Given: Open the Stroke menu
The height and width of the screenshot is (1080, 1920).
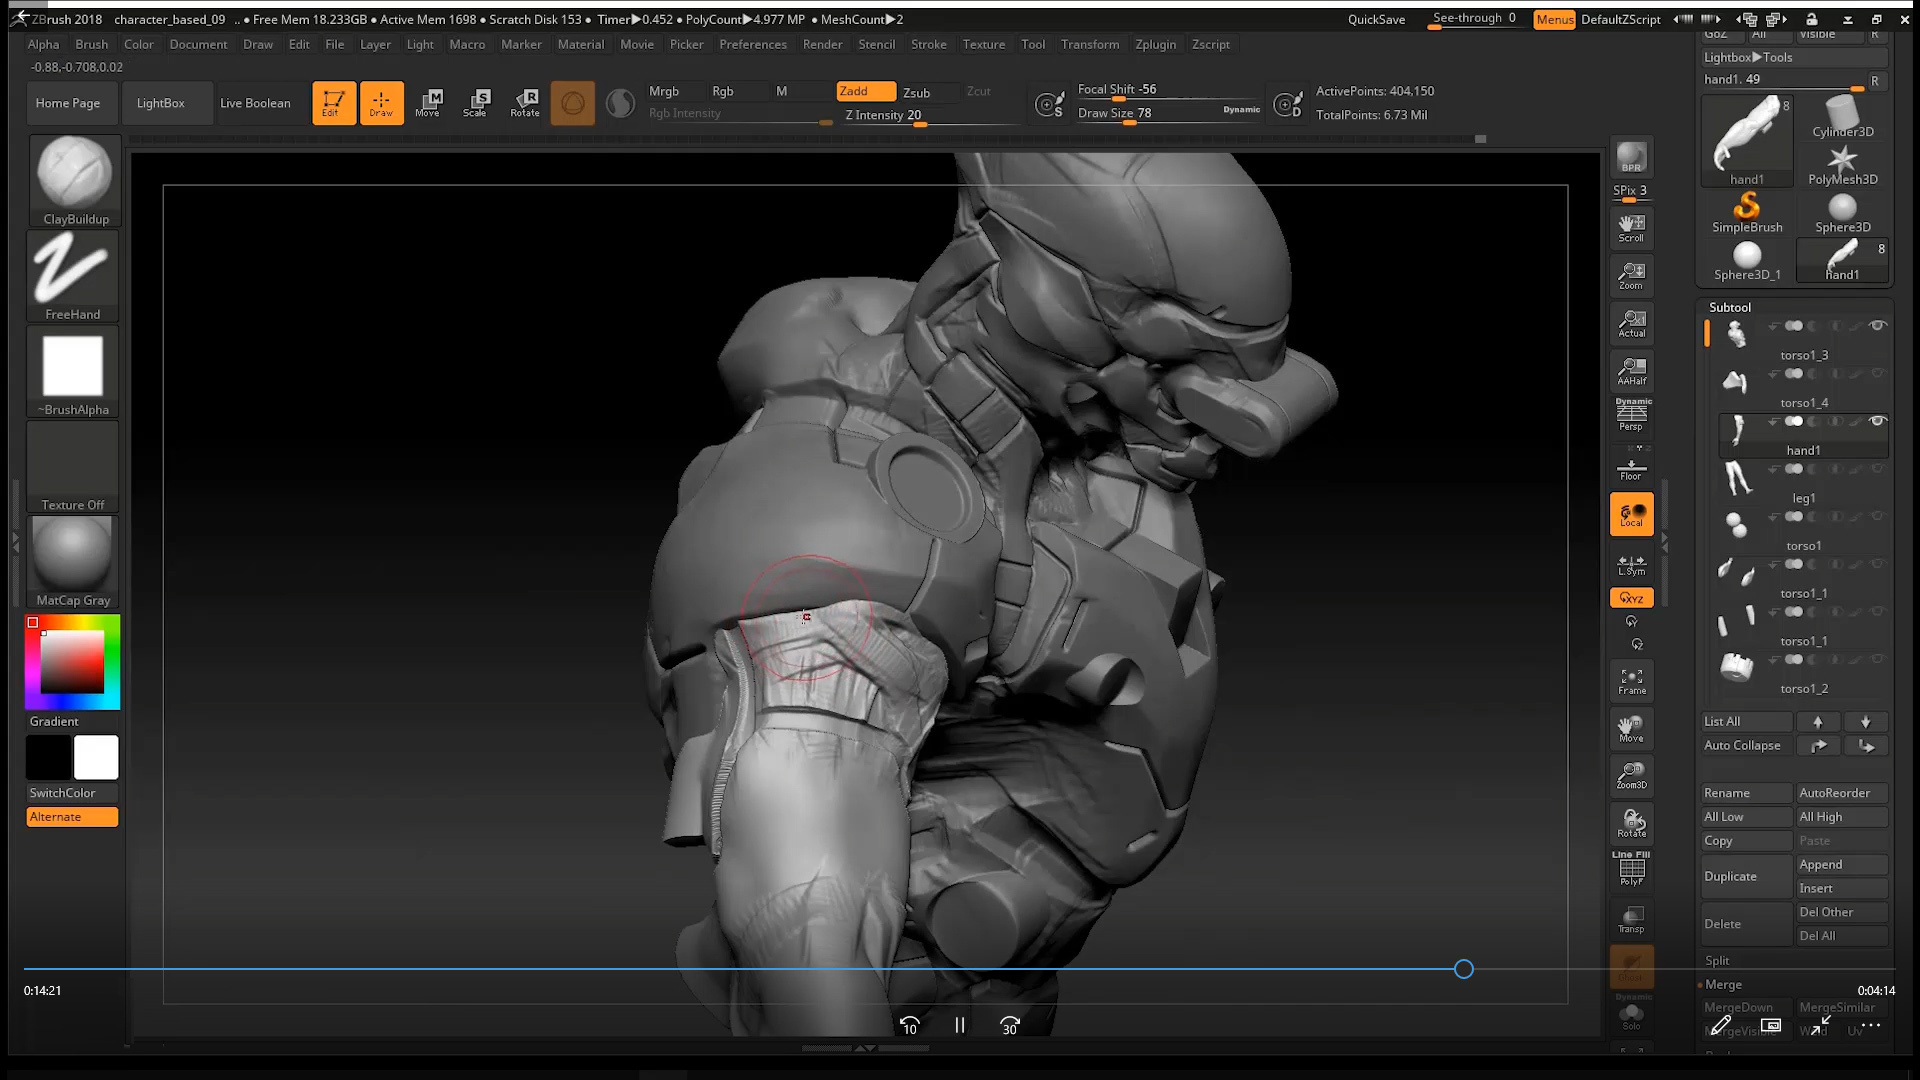Looking at the screenshot, I should pos(928,44).
